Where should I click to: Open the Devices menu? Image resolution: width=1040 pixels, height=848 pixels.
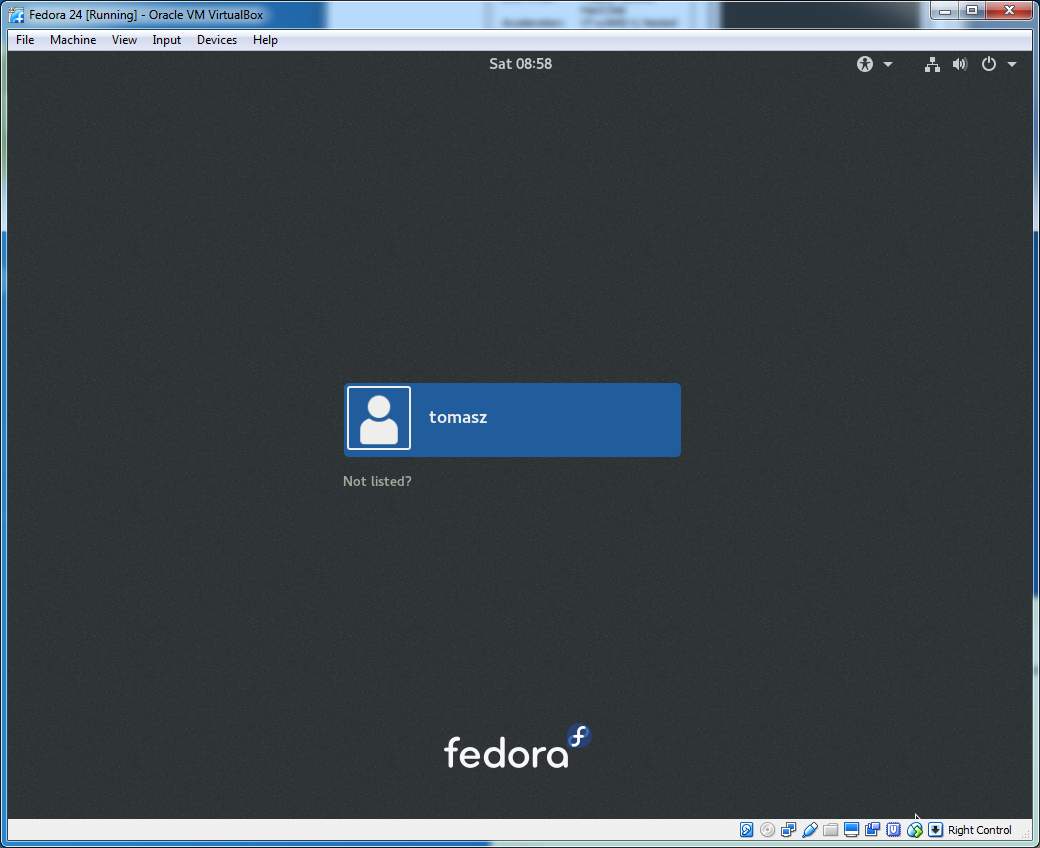[217, 40]
